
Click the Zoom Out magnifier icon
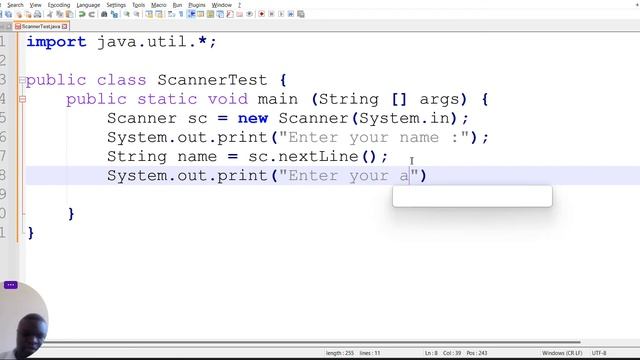click(137, 14)
